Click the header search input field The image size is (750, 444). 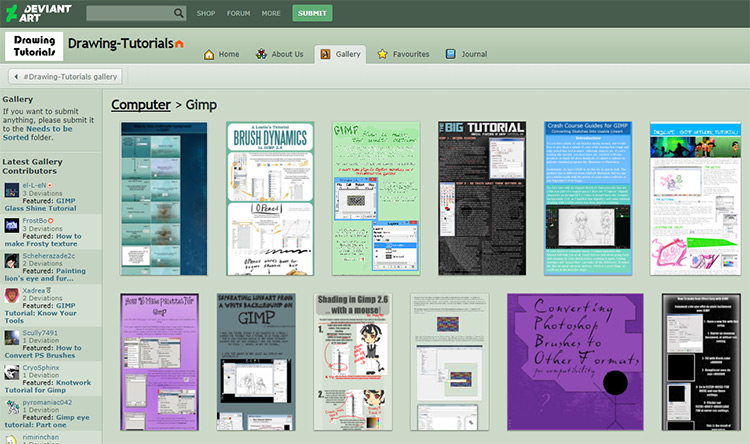(130, 13)
